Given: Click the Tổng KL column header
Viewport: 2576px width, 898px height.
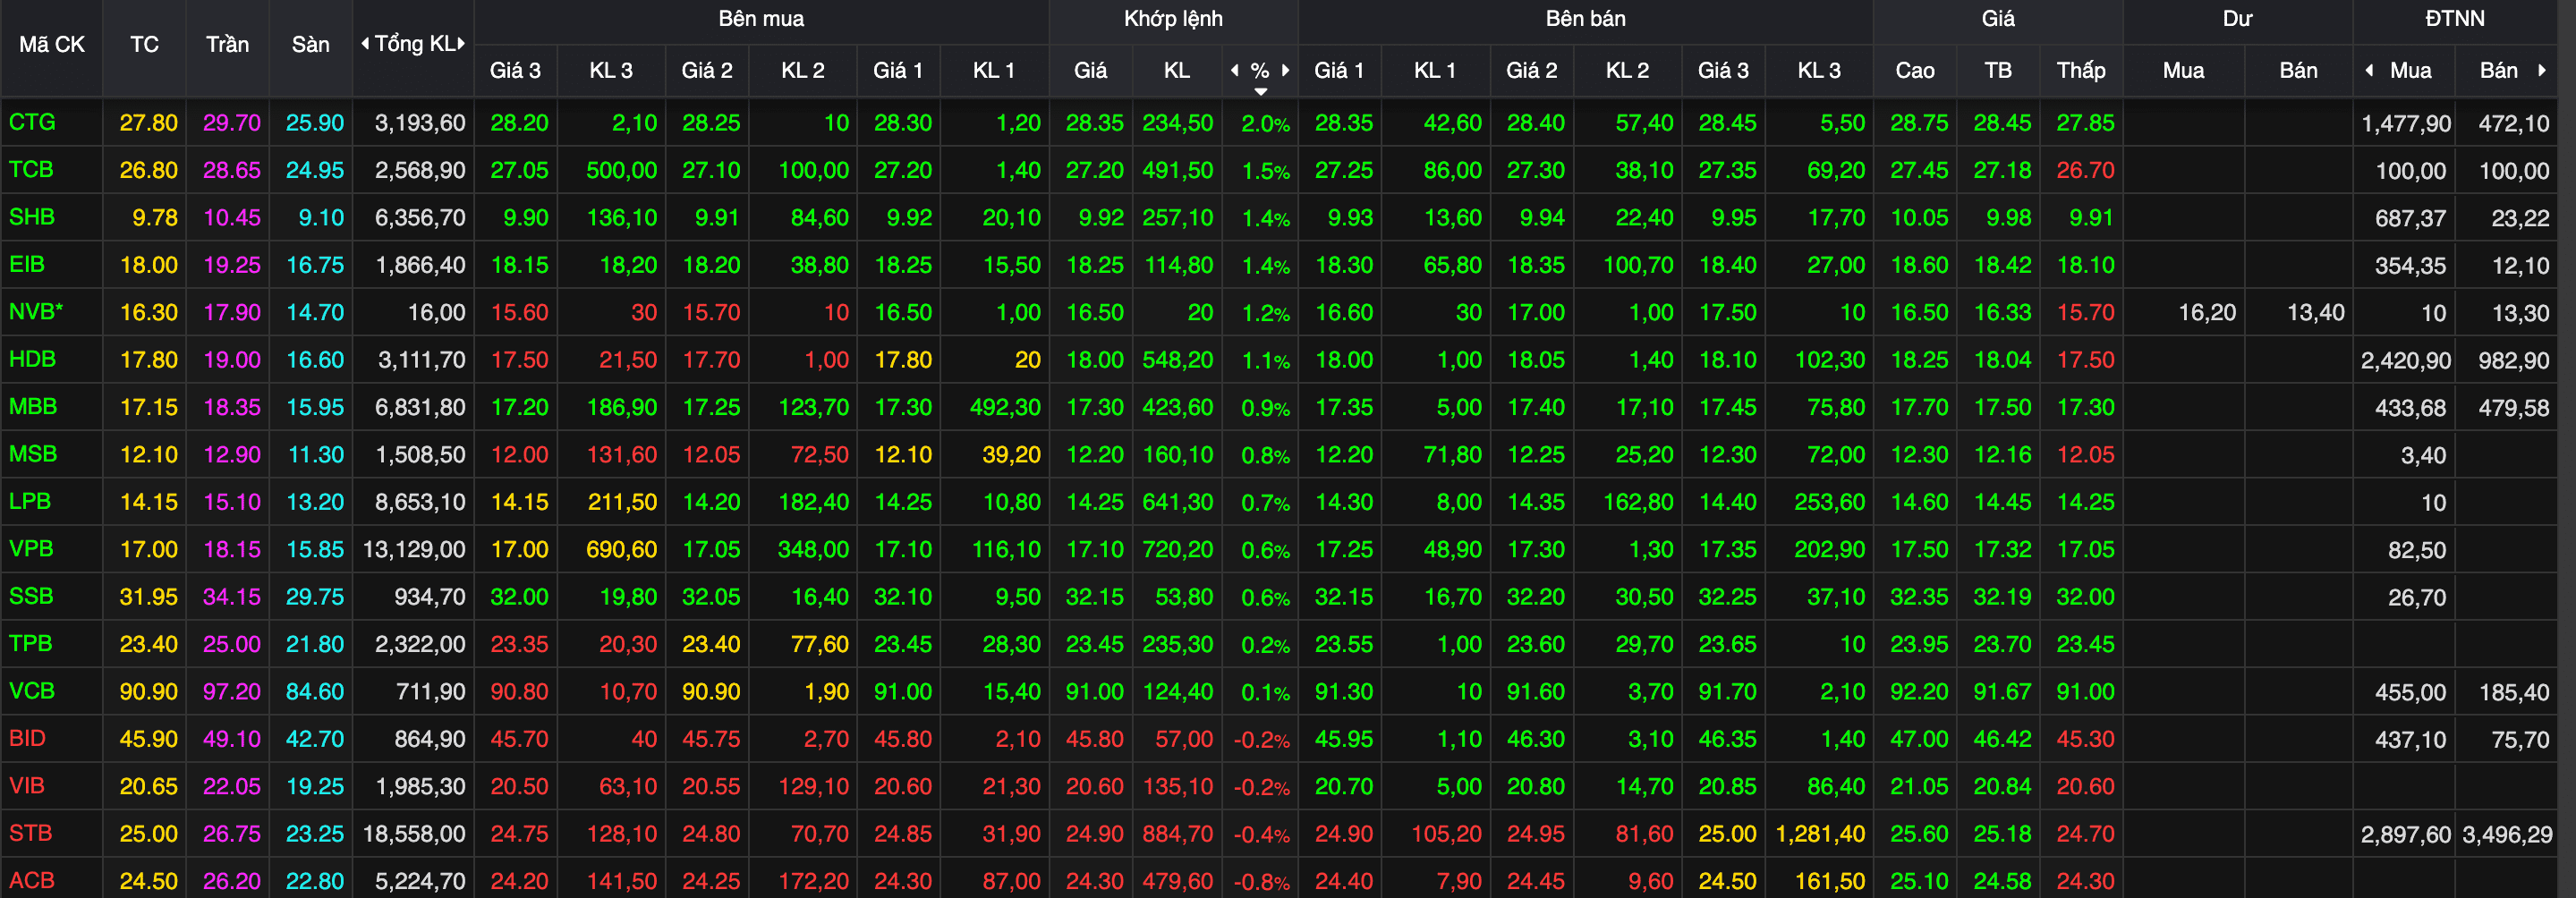Looking at the screenshot, I should tap(414, 44).
